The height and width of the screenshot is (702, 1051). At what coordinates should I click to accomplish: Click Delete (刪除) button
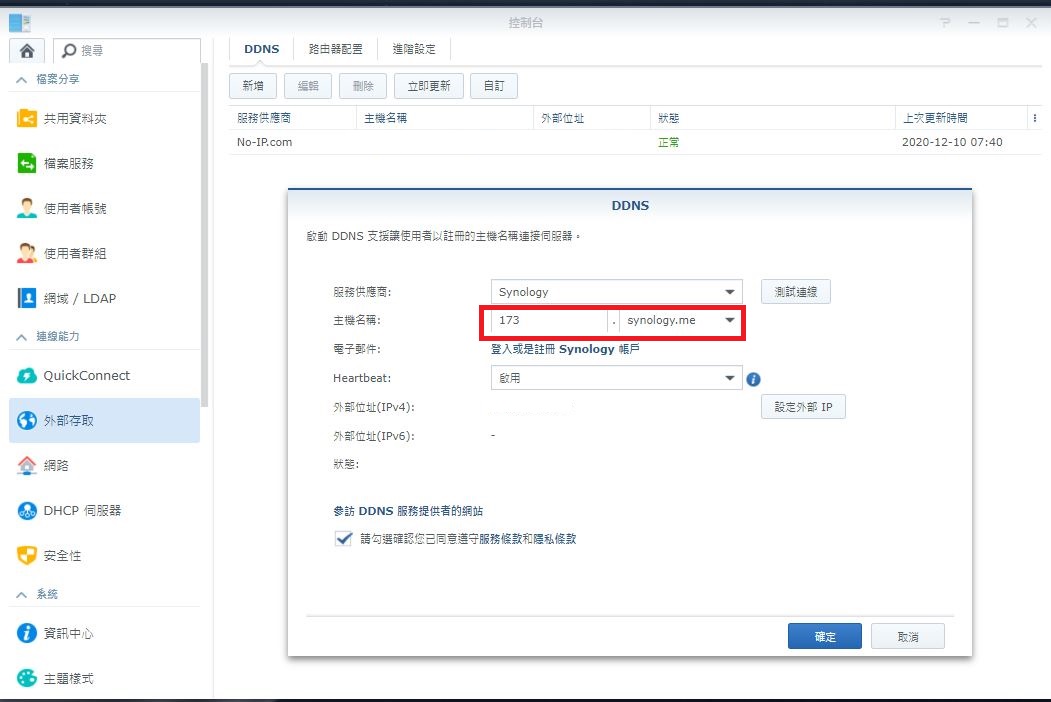[x=363, y=86]
